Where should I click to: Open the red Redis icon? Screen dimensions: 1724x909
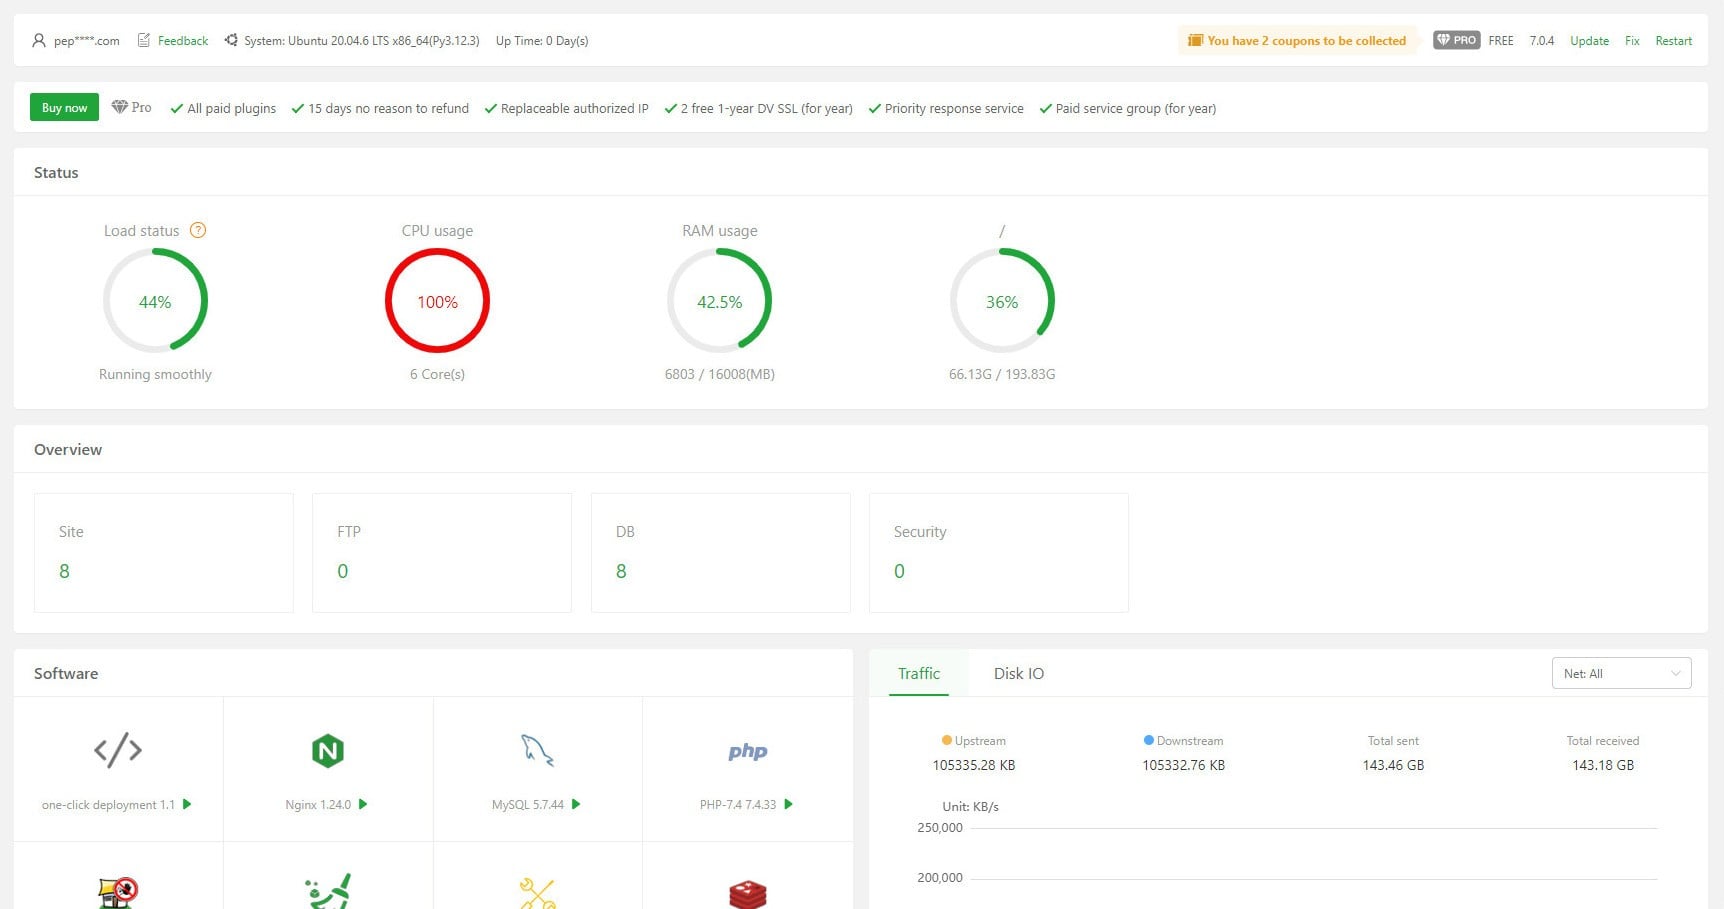pyautogui.click(x=747, y=893)
